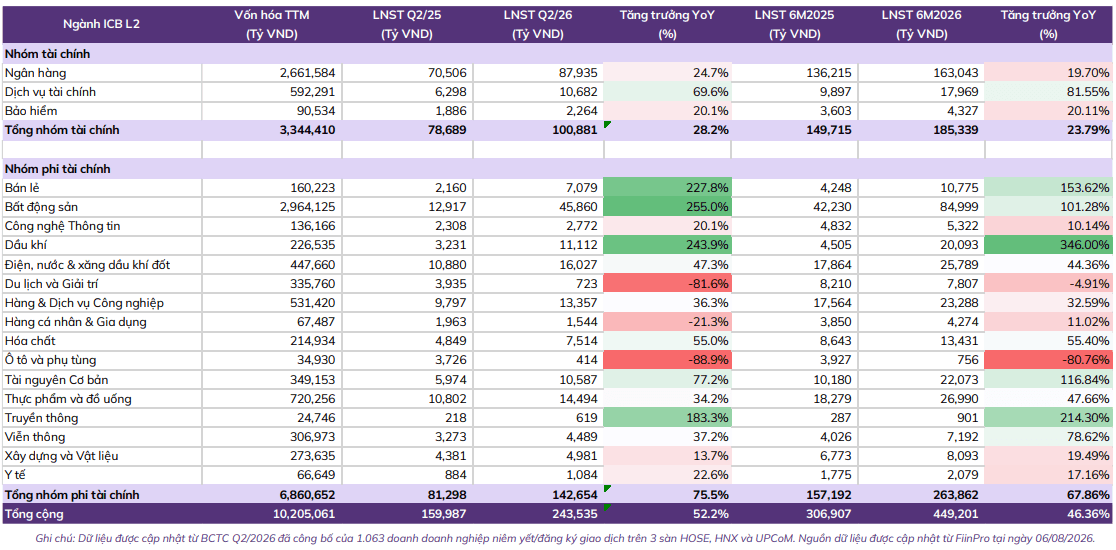Select 'Hàng & Dịch vụ Công nghiệp' label
Screen dimensions: 1116x550
point(84,303)
